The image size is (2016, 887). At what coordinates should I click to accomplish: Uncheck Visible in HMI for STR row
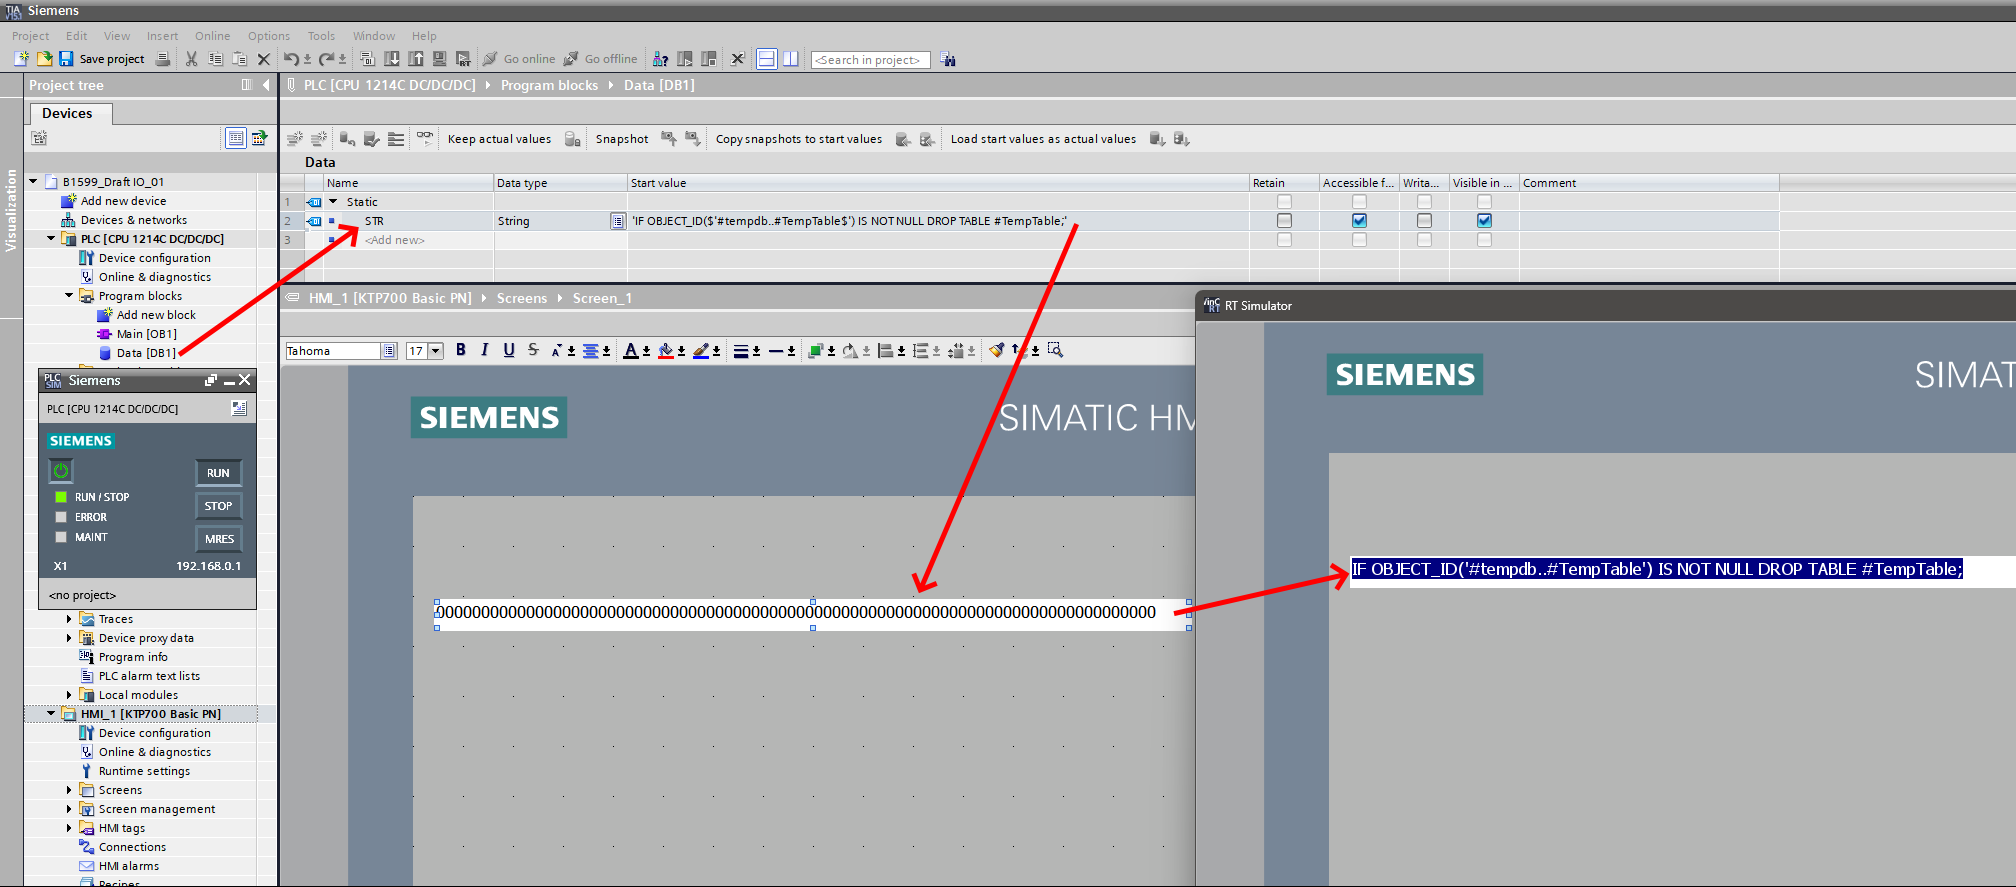pyautogui.click(x=1484, y=220)
